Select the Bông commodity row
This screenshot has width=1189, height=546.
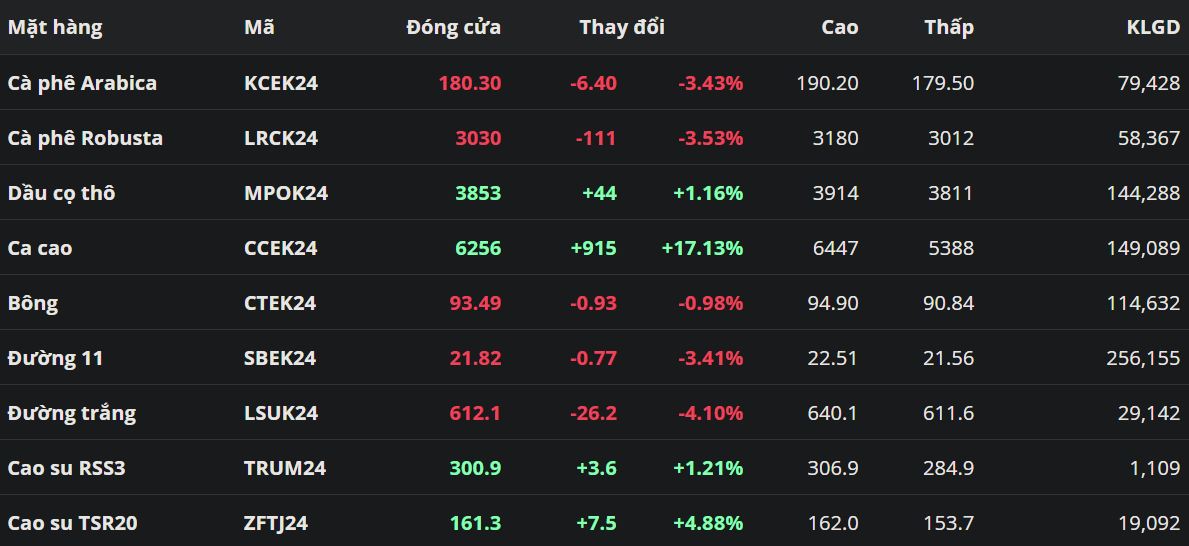point(33,303)
